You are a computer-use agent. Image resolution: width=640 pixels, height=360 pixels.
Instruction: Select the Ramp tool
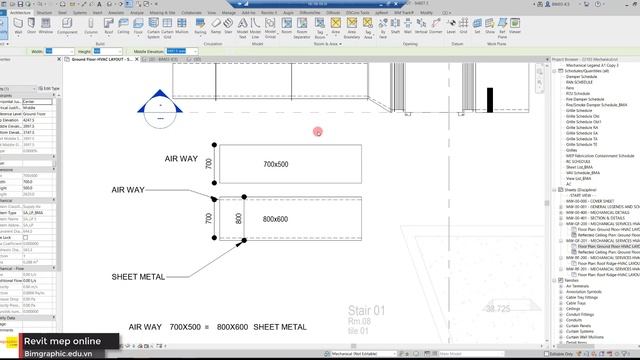216,27
